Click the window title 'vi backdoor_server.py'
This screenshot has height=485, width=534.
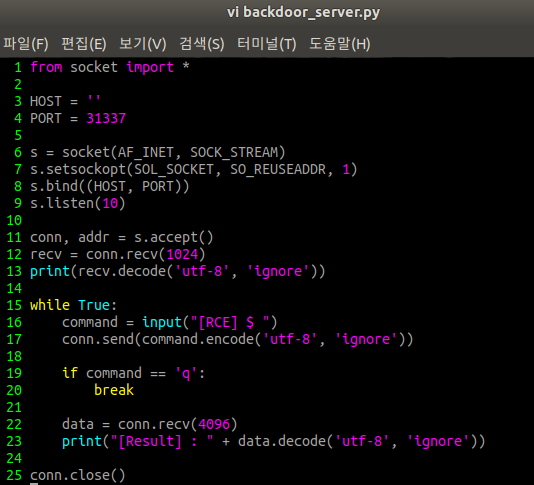[x=303, y=13]
